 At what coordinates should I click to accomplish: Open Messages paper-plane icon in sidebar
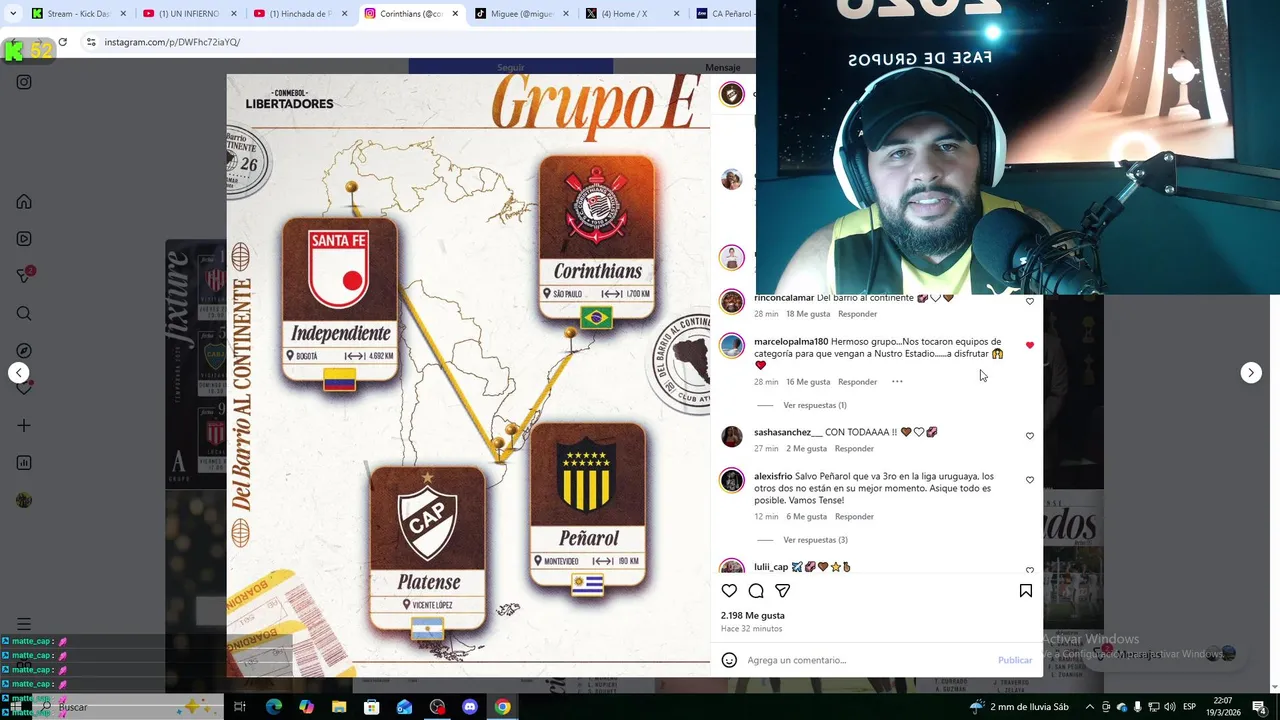24,276
